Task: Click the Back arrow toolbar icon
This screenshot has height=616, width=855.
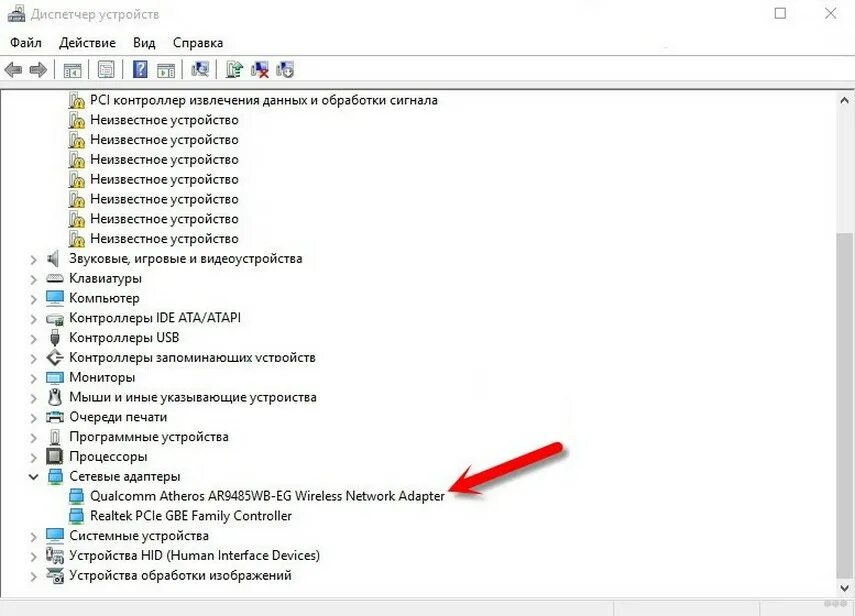Action: click(13, 70)
